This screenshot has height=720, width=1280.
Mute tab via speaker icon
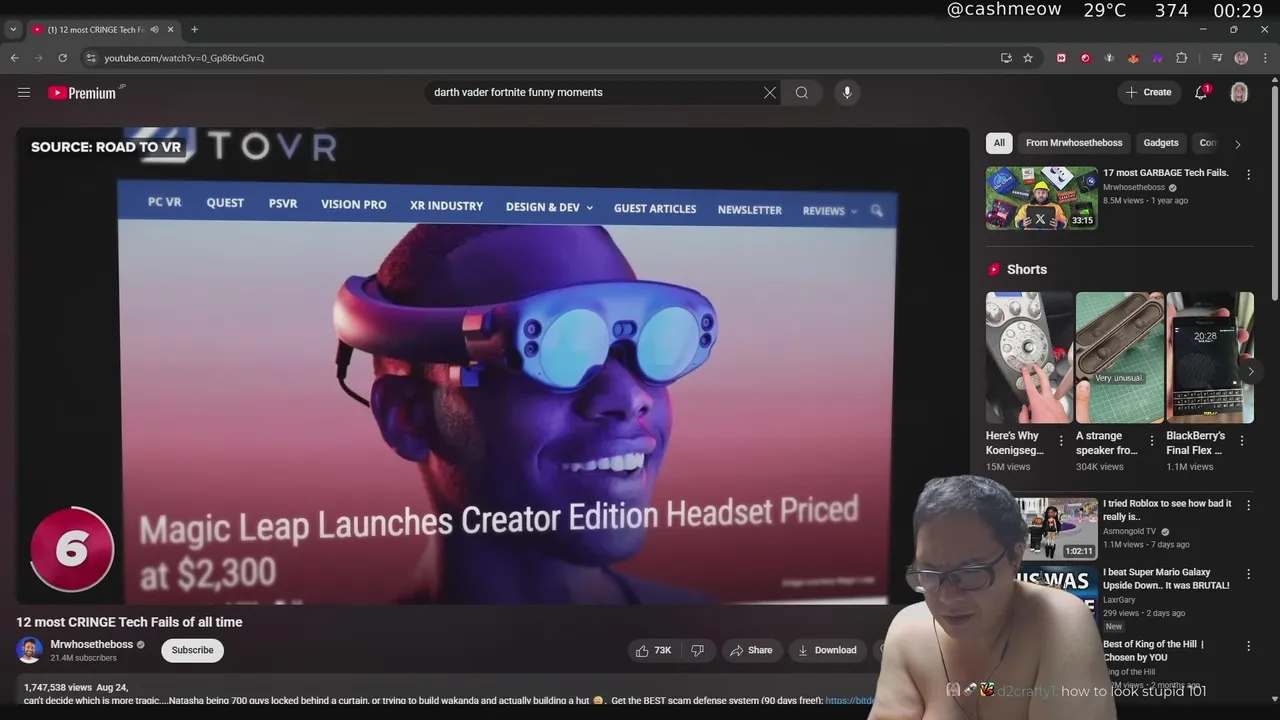point(154,29)
